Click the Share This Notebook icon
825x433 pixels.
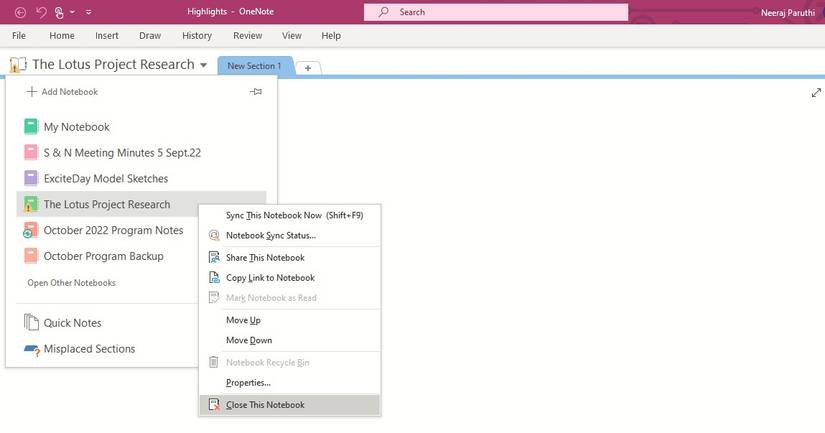pos(214,257)
